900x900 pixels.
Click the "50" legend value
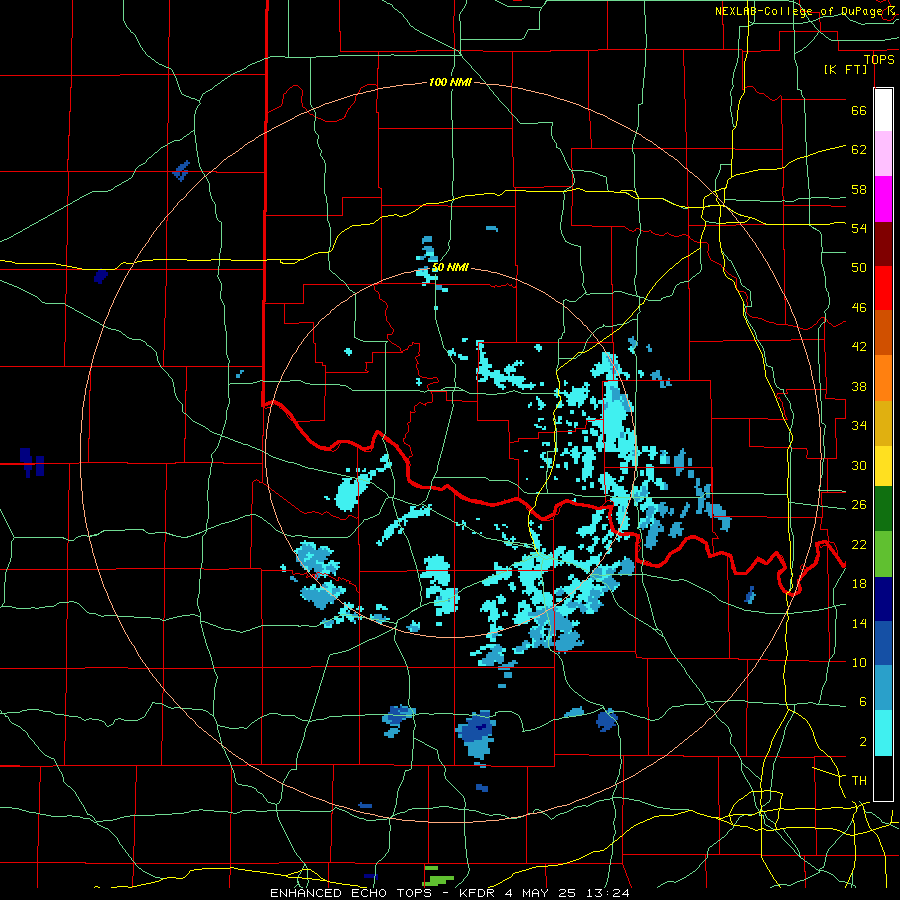[x=859, y=268]
